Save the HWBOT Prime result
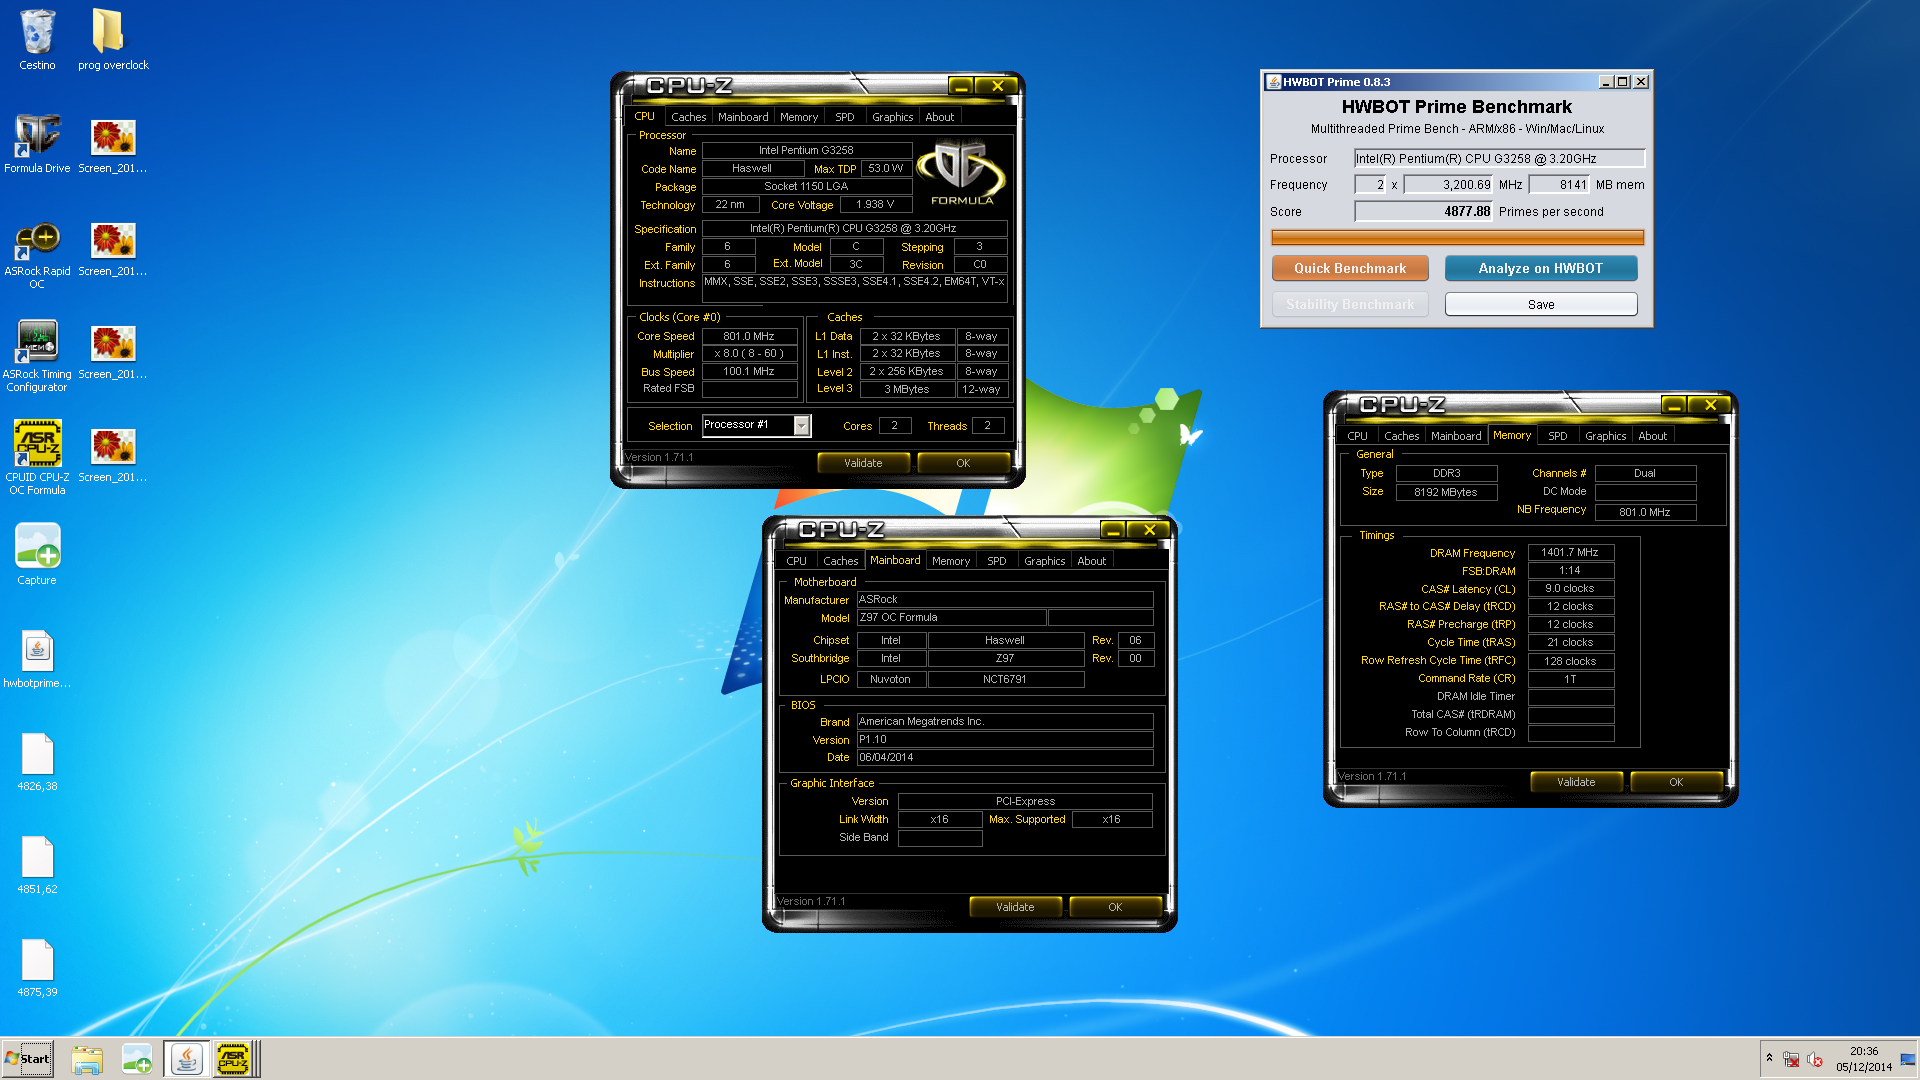 pyautogui.click(x=1541, y=304)
